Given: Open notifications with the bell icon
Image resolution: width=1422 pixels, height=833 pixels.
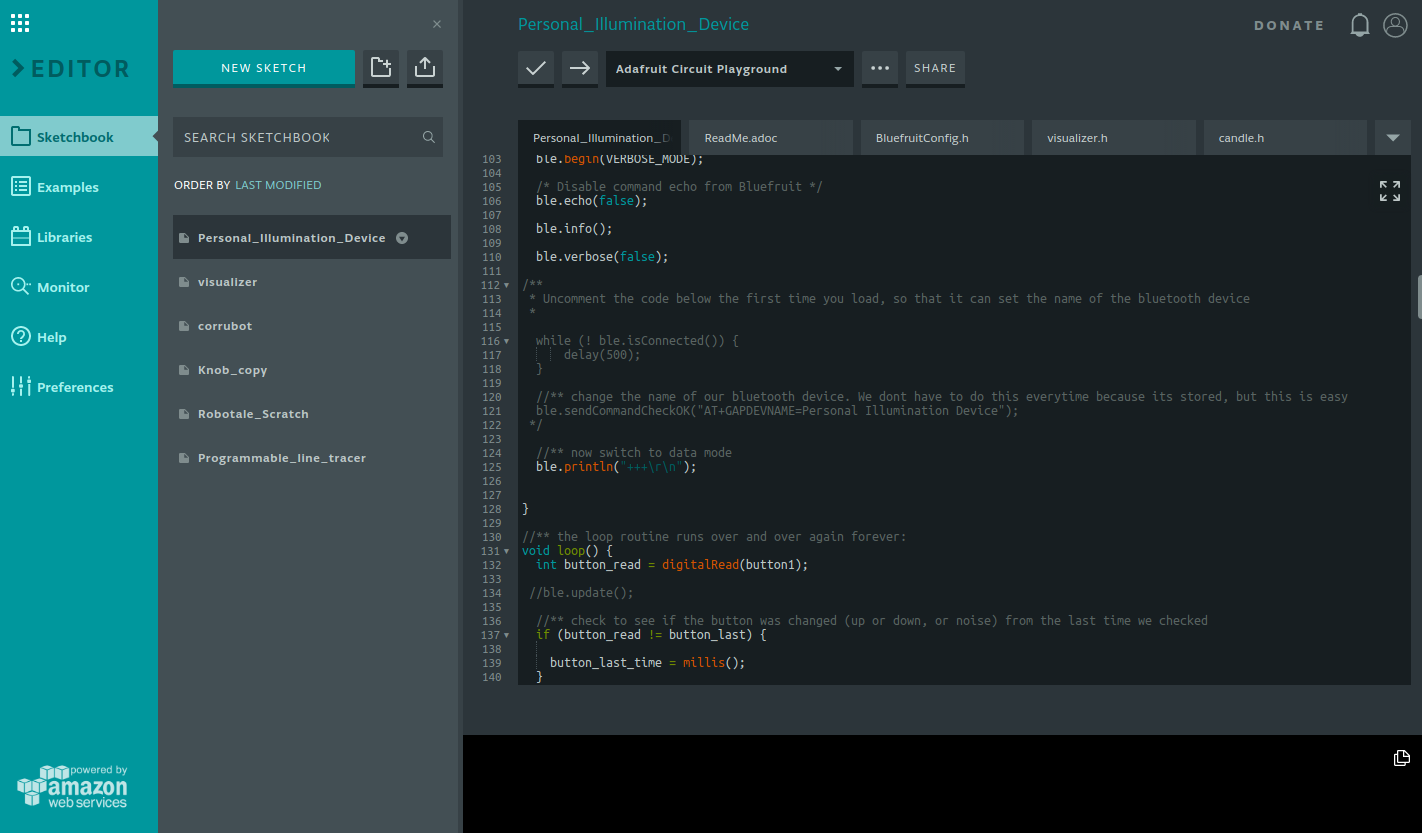Looking at the screenshot, I should (1360, 25).
